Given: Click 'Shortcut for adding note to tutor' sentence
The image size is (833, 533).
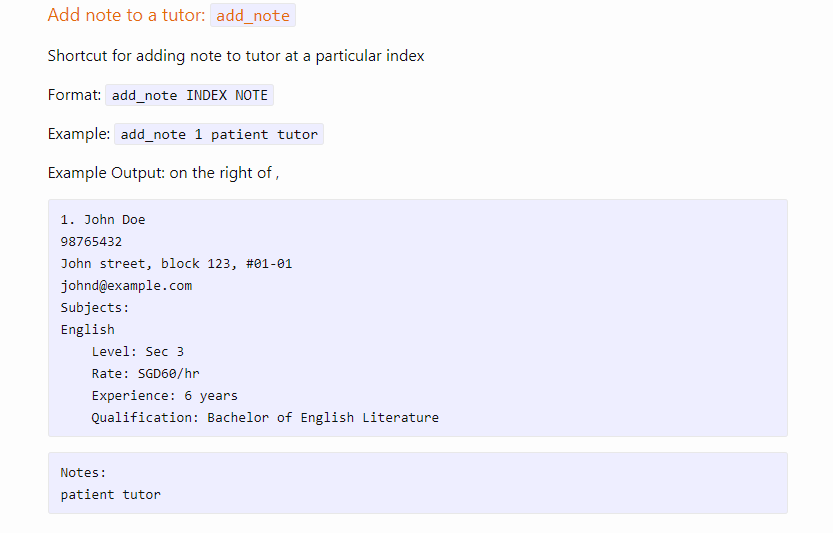Looking at the screenshot, I should pos(236,56).
